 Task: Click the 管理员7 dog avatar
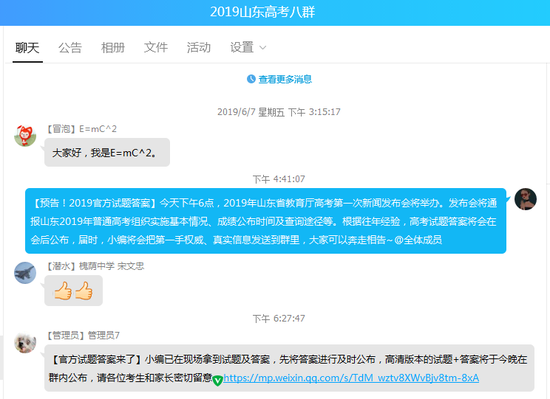click(25, 343)
